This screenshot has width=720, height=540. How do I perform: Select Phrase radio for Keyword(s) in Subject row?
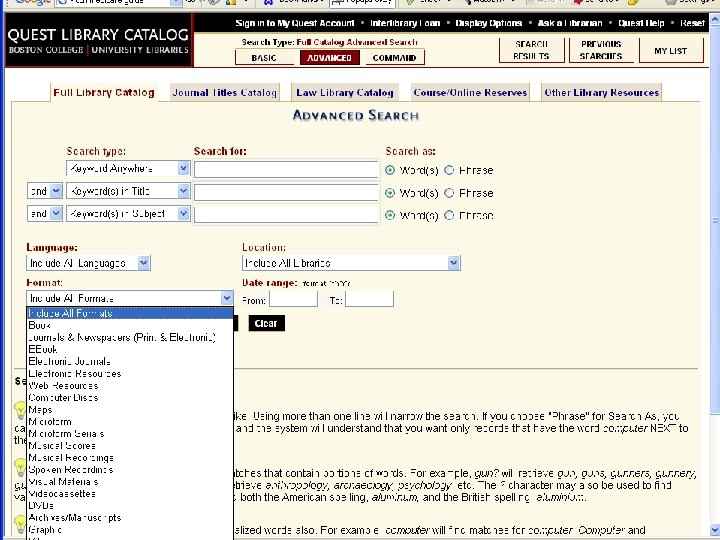(449, 215)
